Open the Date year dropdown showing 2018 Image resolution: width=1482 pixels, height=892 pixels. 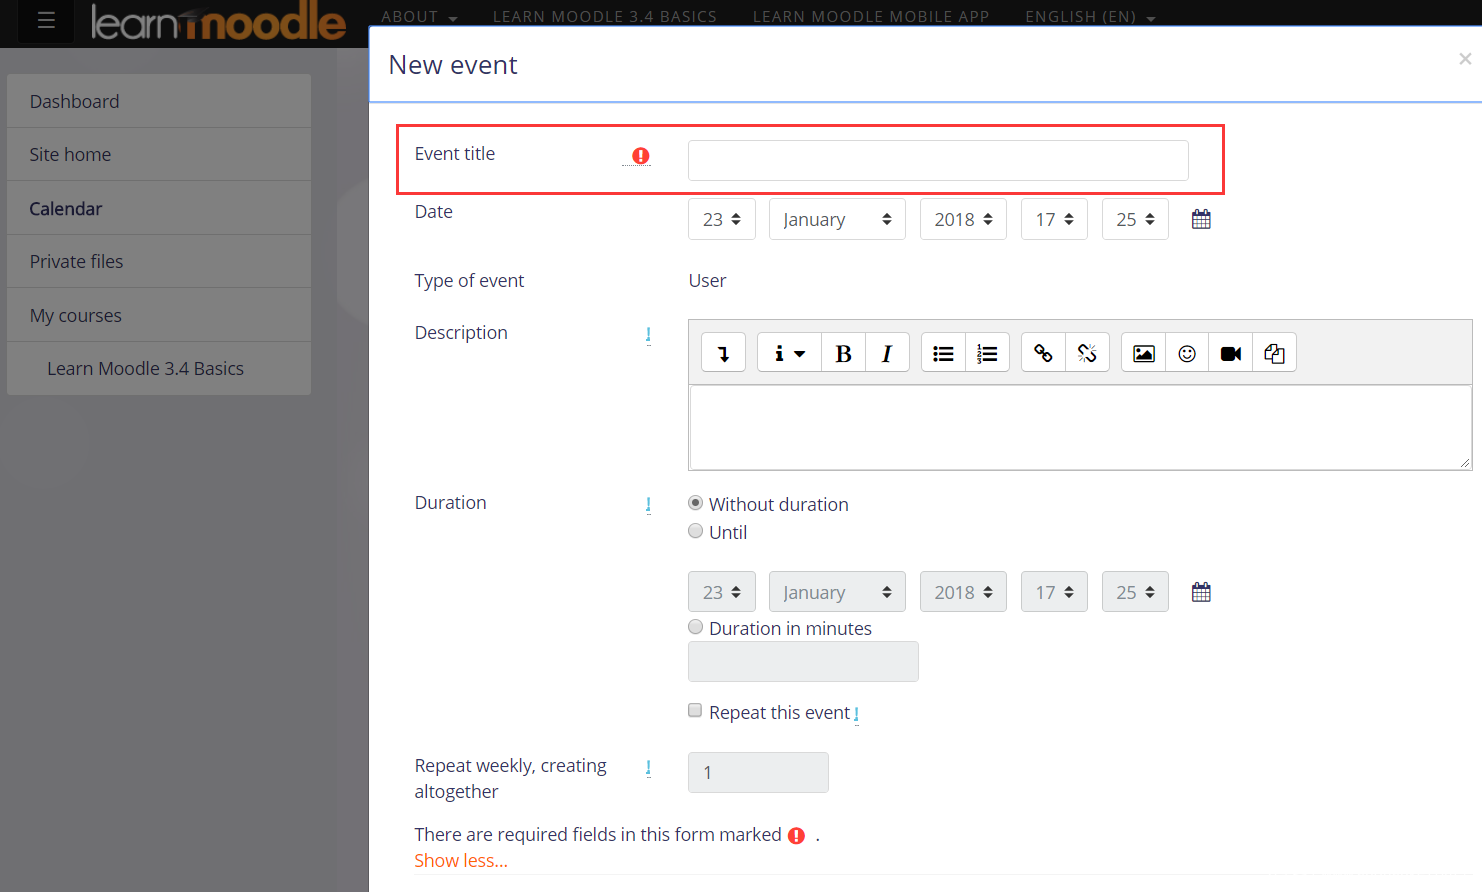(x=963, y=219)
